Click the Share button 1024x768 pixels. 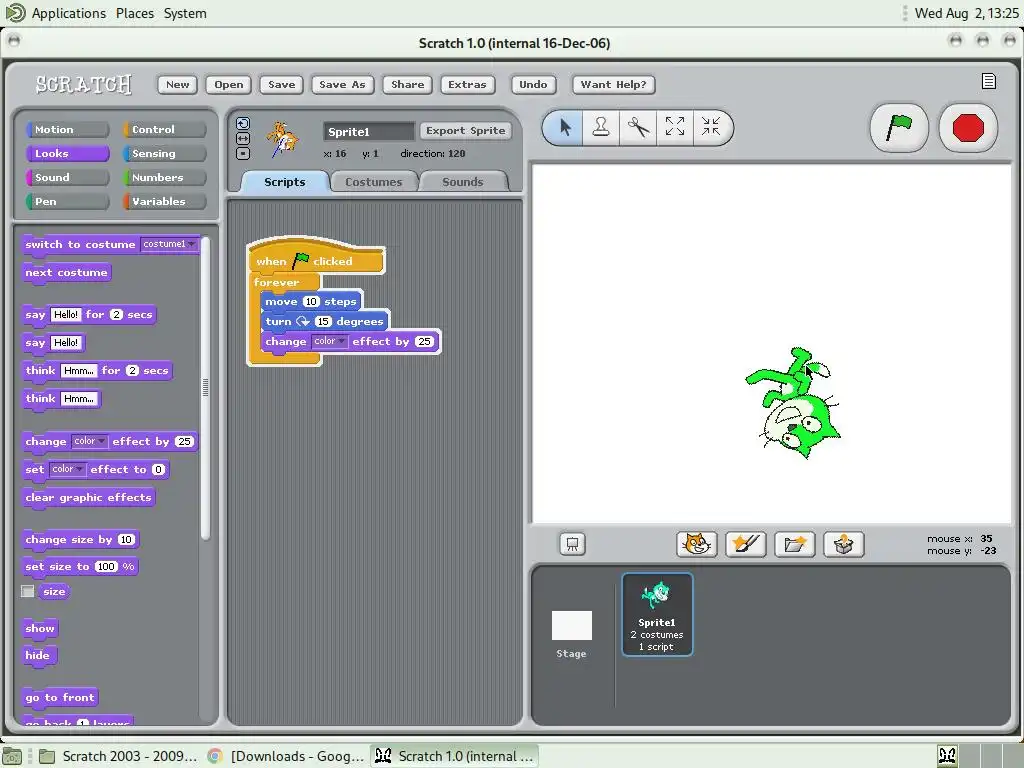(x=408, y=84)
